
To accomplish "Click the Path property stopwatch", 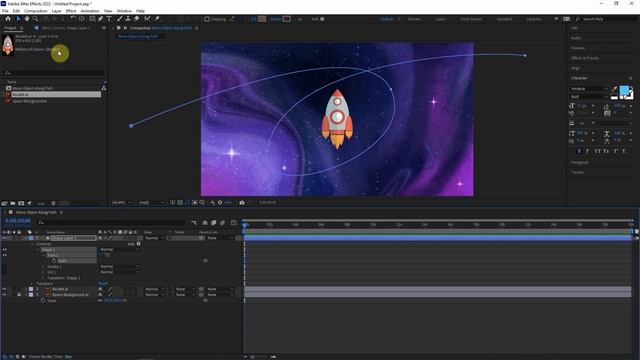I will pos(54,260).
